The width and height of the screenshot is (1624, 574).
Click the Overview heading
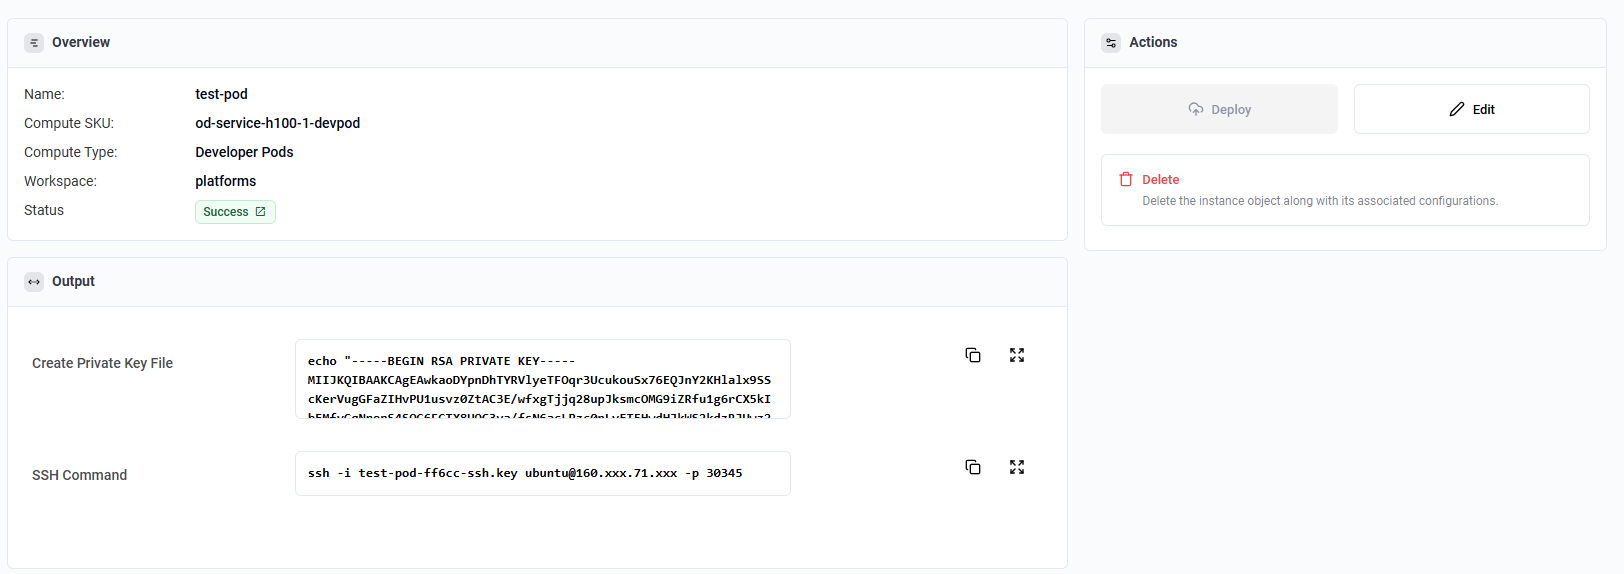(x=81, y=42)
